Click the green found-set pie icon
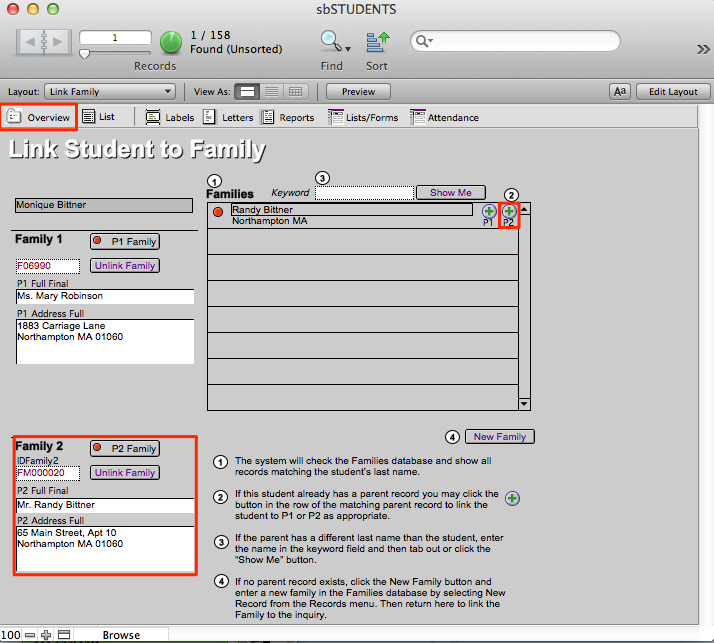This screenshot has width=714, height=643. click(x=171, y=41)
